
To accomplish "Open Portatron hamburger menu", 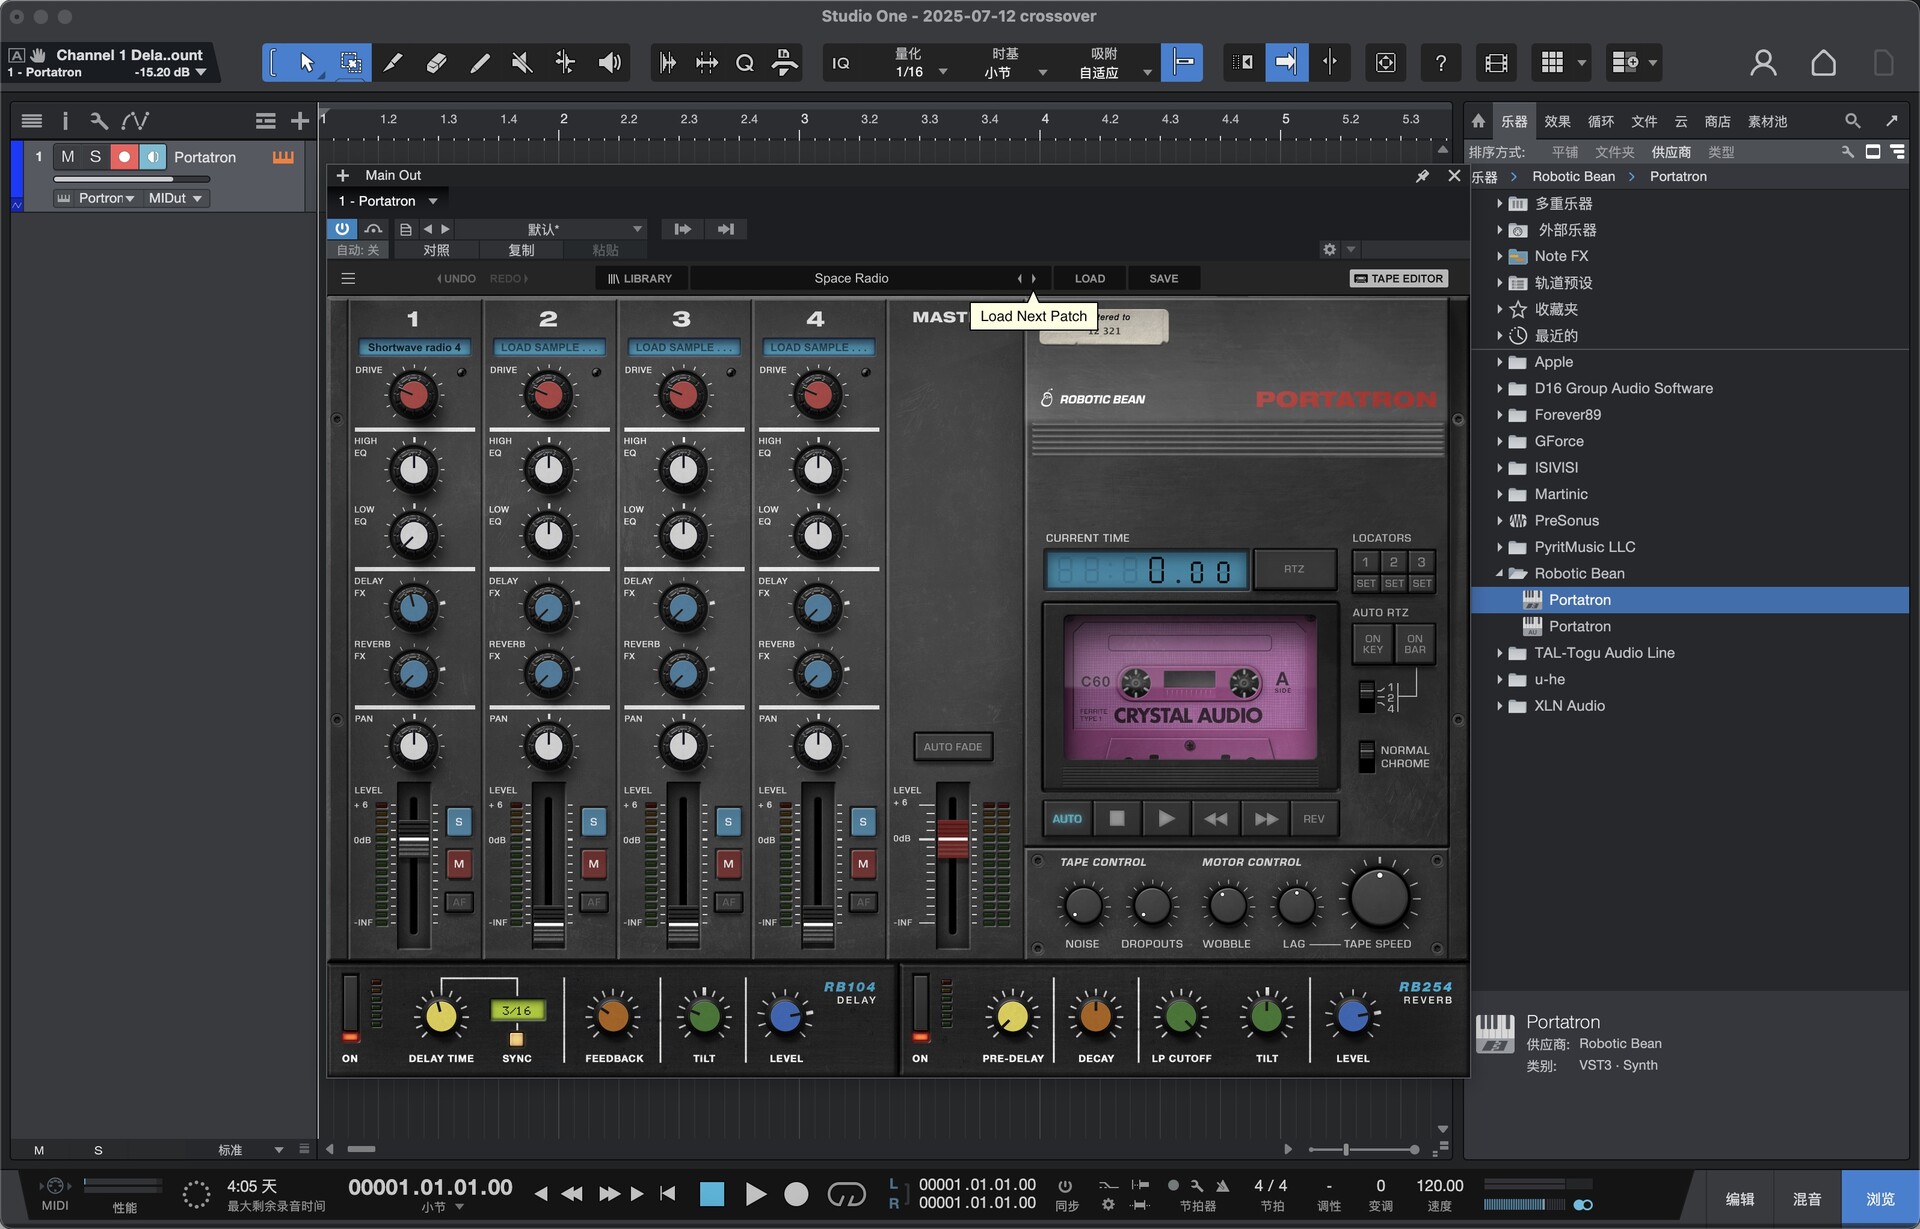I will point(348,278).
